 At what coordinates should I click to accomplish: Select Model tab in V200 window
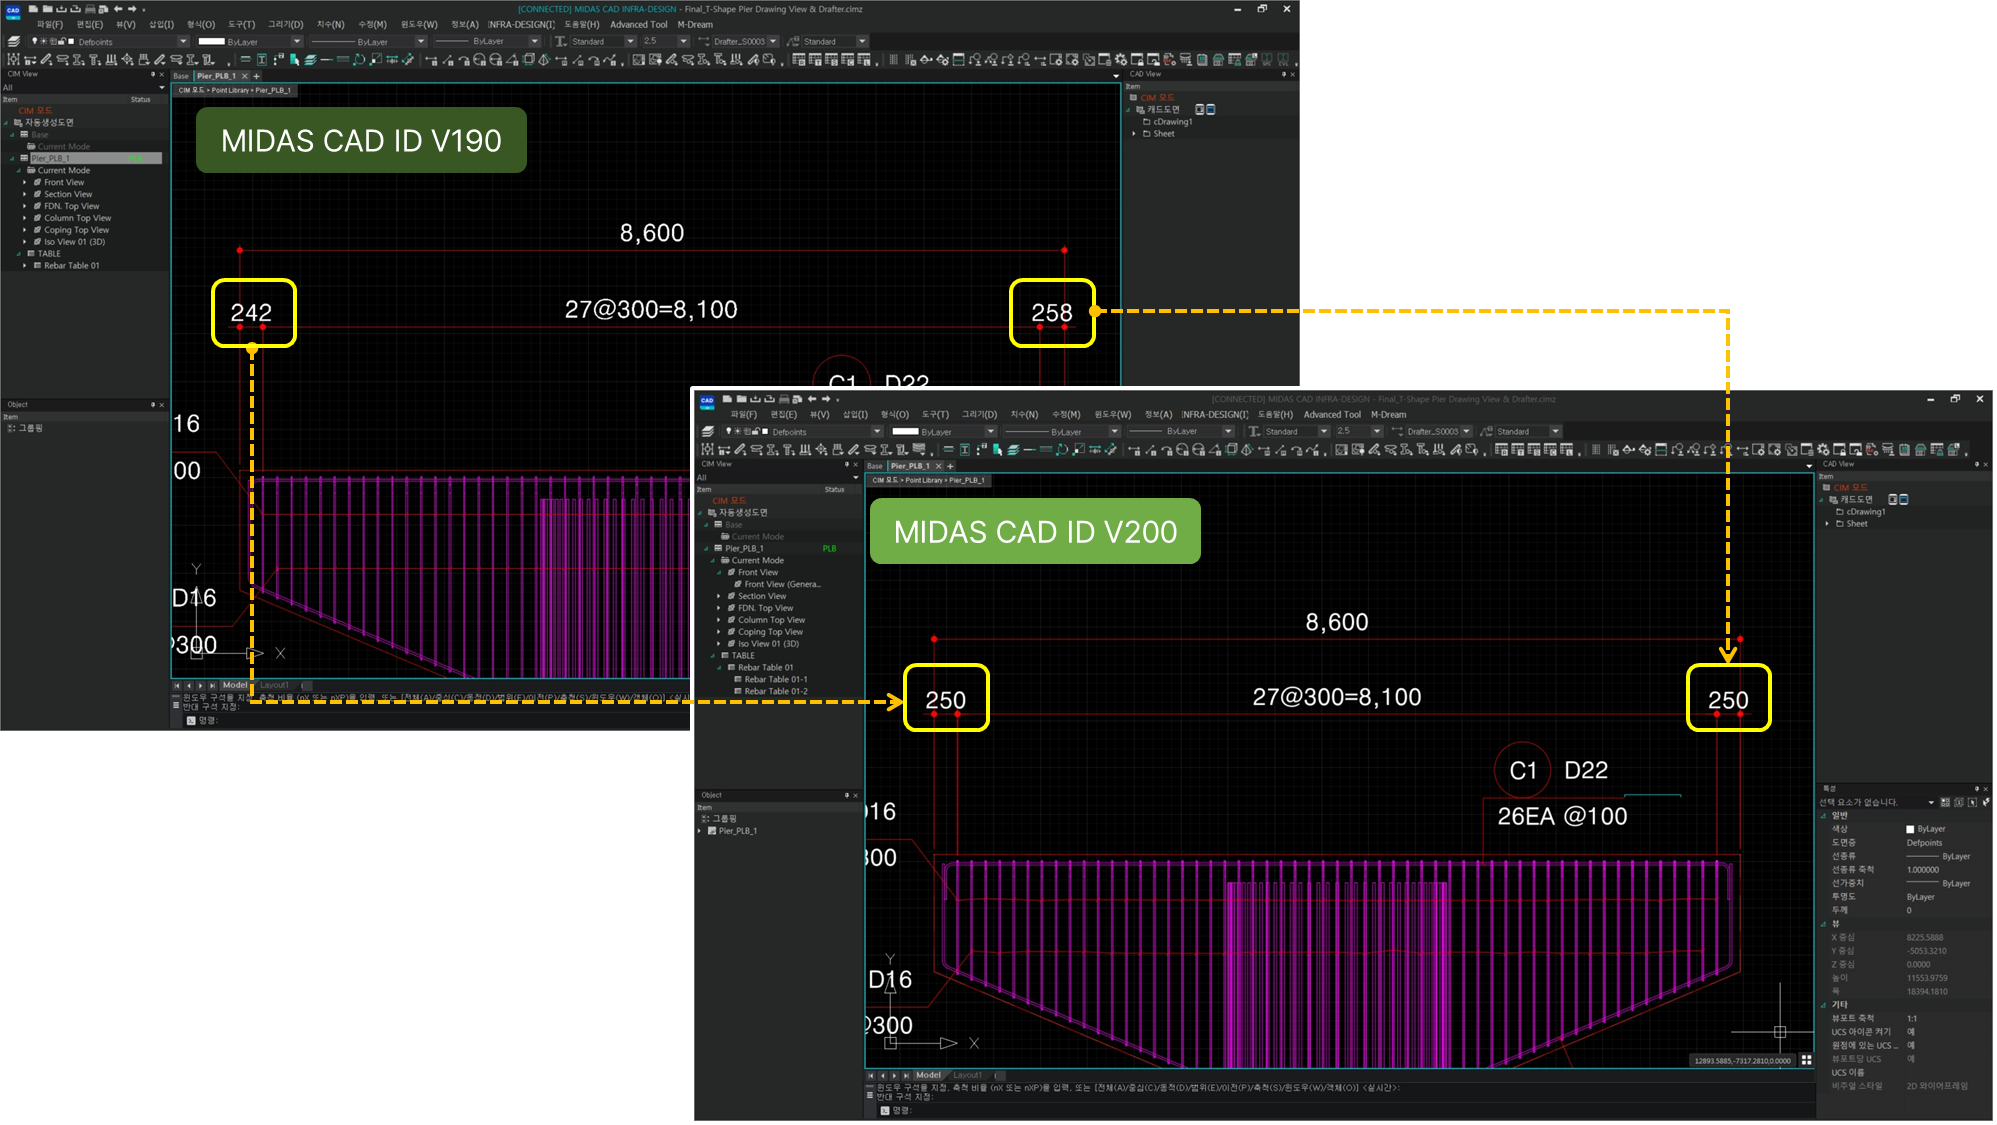(929, 1075)
